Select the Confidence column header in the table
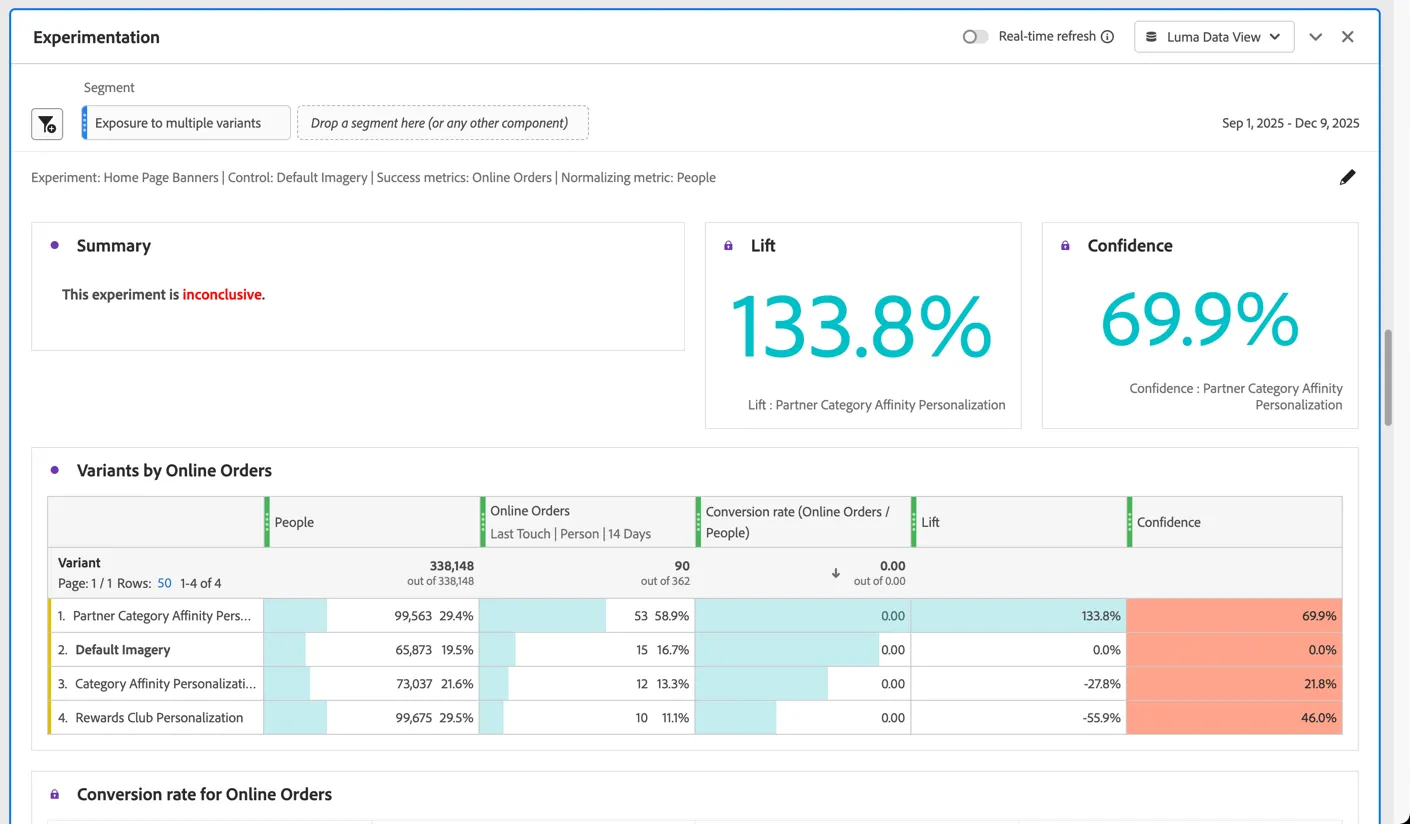The image size is (1410, 824). [1236, 522]
